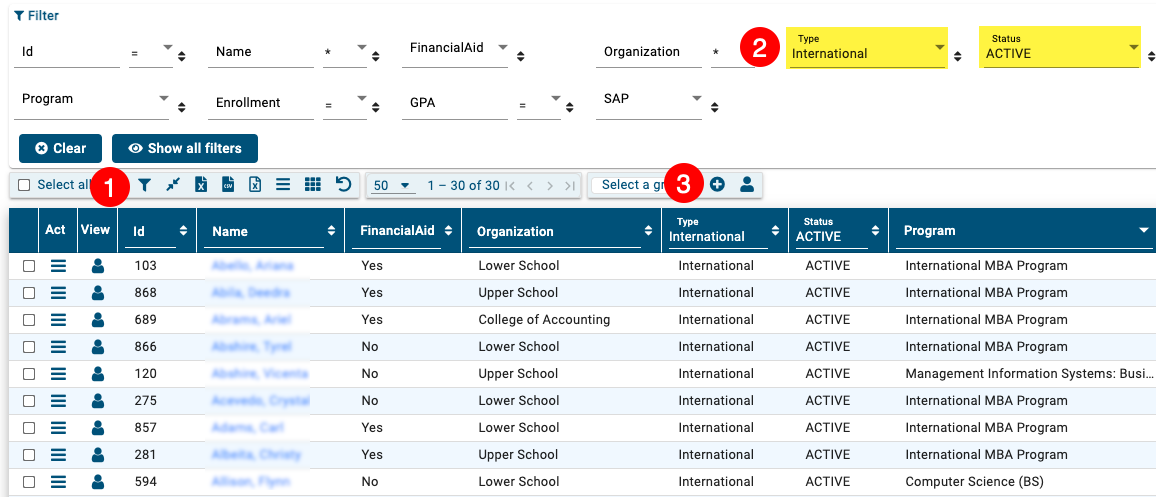Open the Status ACTIVE filter dropdown
The width and height of the screenshot is (1156, 497).
pos(1060,48)
